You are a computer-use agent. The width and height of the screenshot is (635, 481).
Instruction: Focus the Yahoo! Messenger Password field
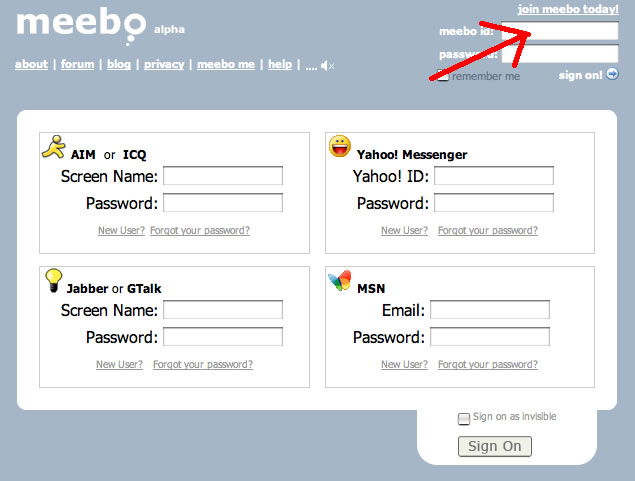point(494,202)
